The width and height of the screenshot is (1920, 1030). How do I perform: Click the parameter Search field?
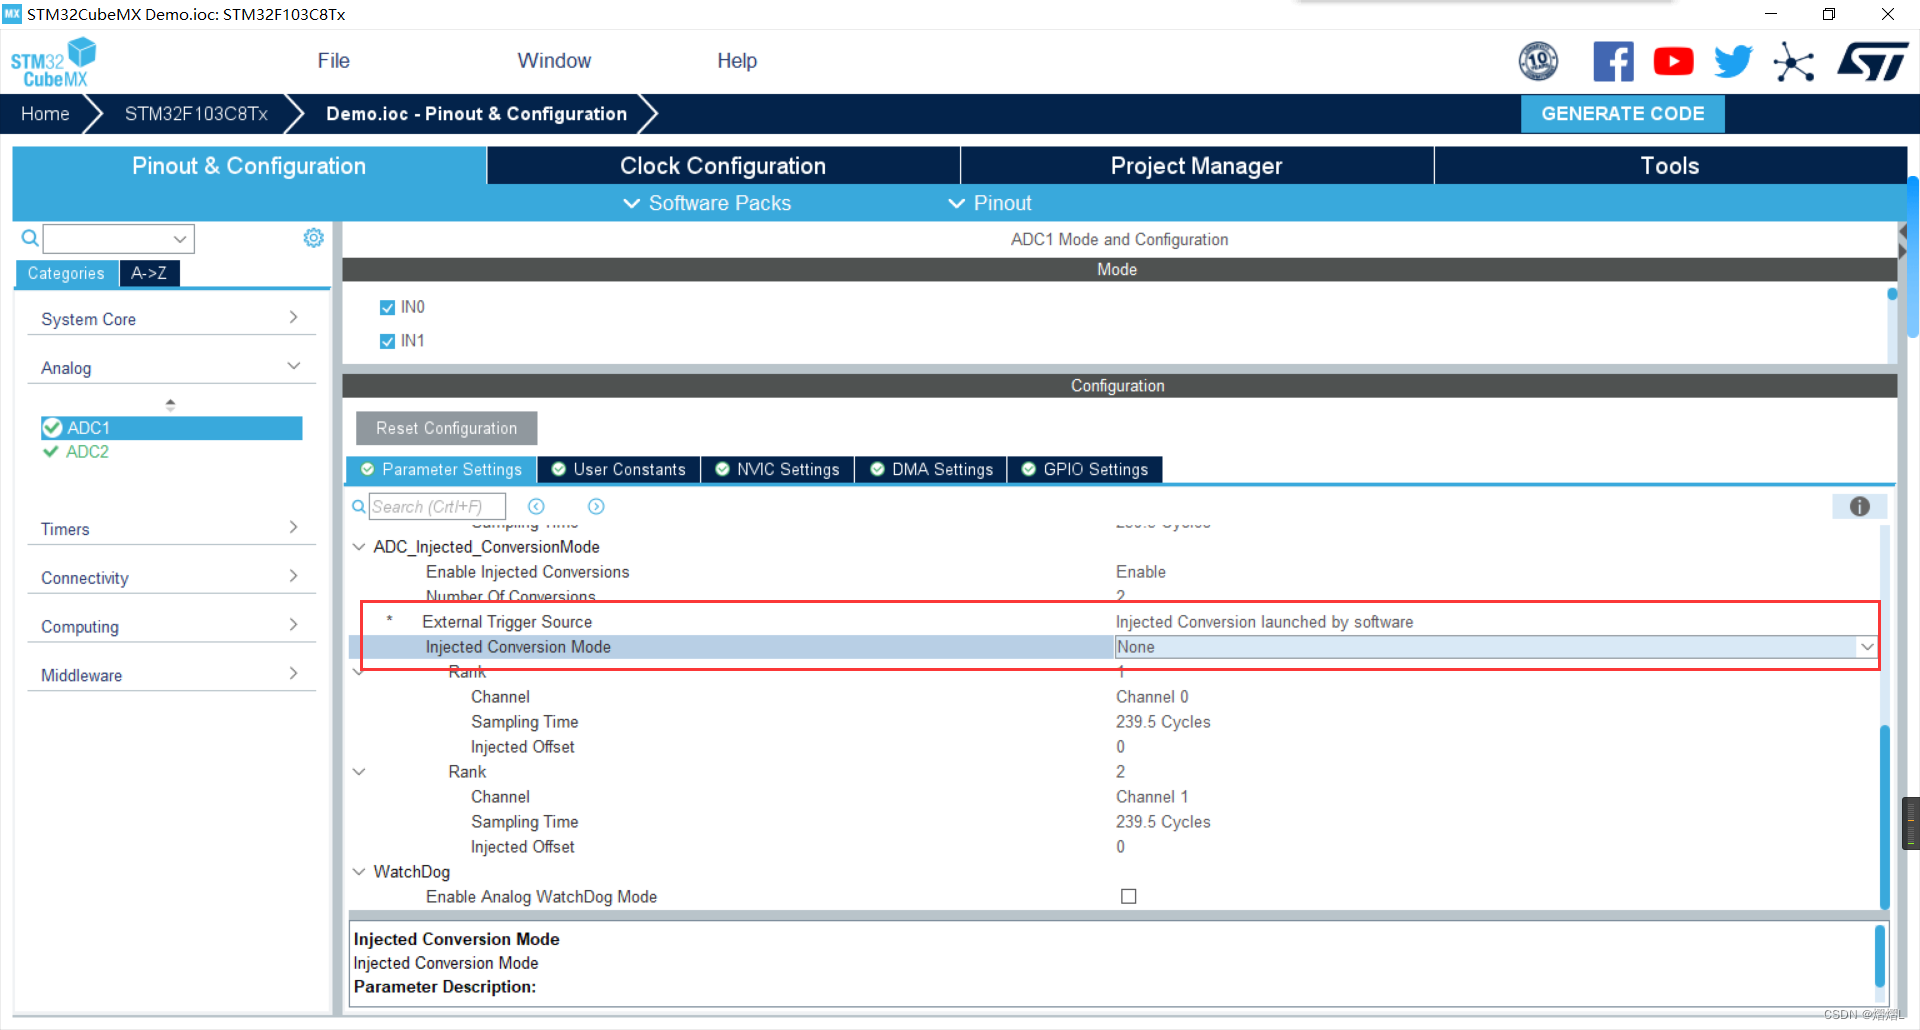(437, 507)
